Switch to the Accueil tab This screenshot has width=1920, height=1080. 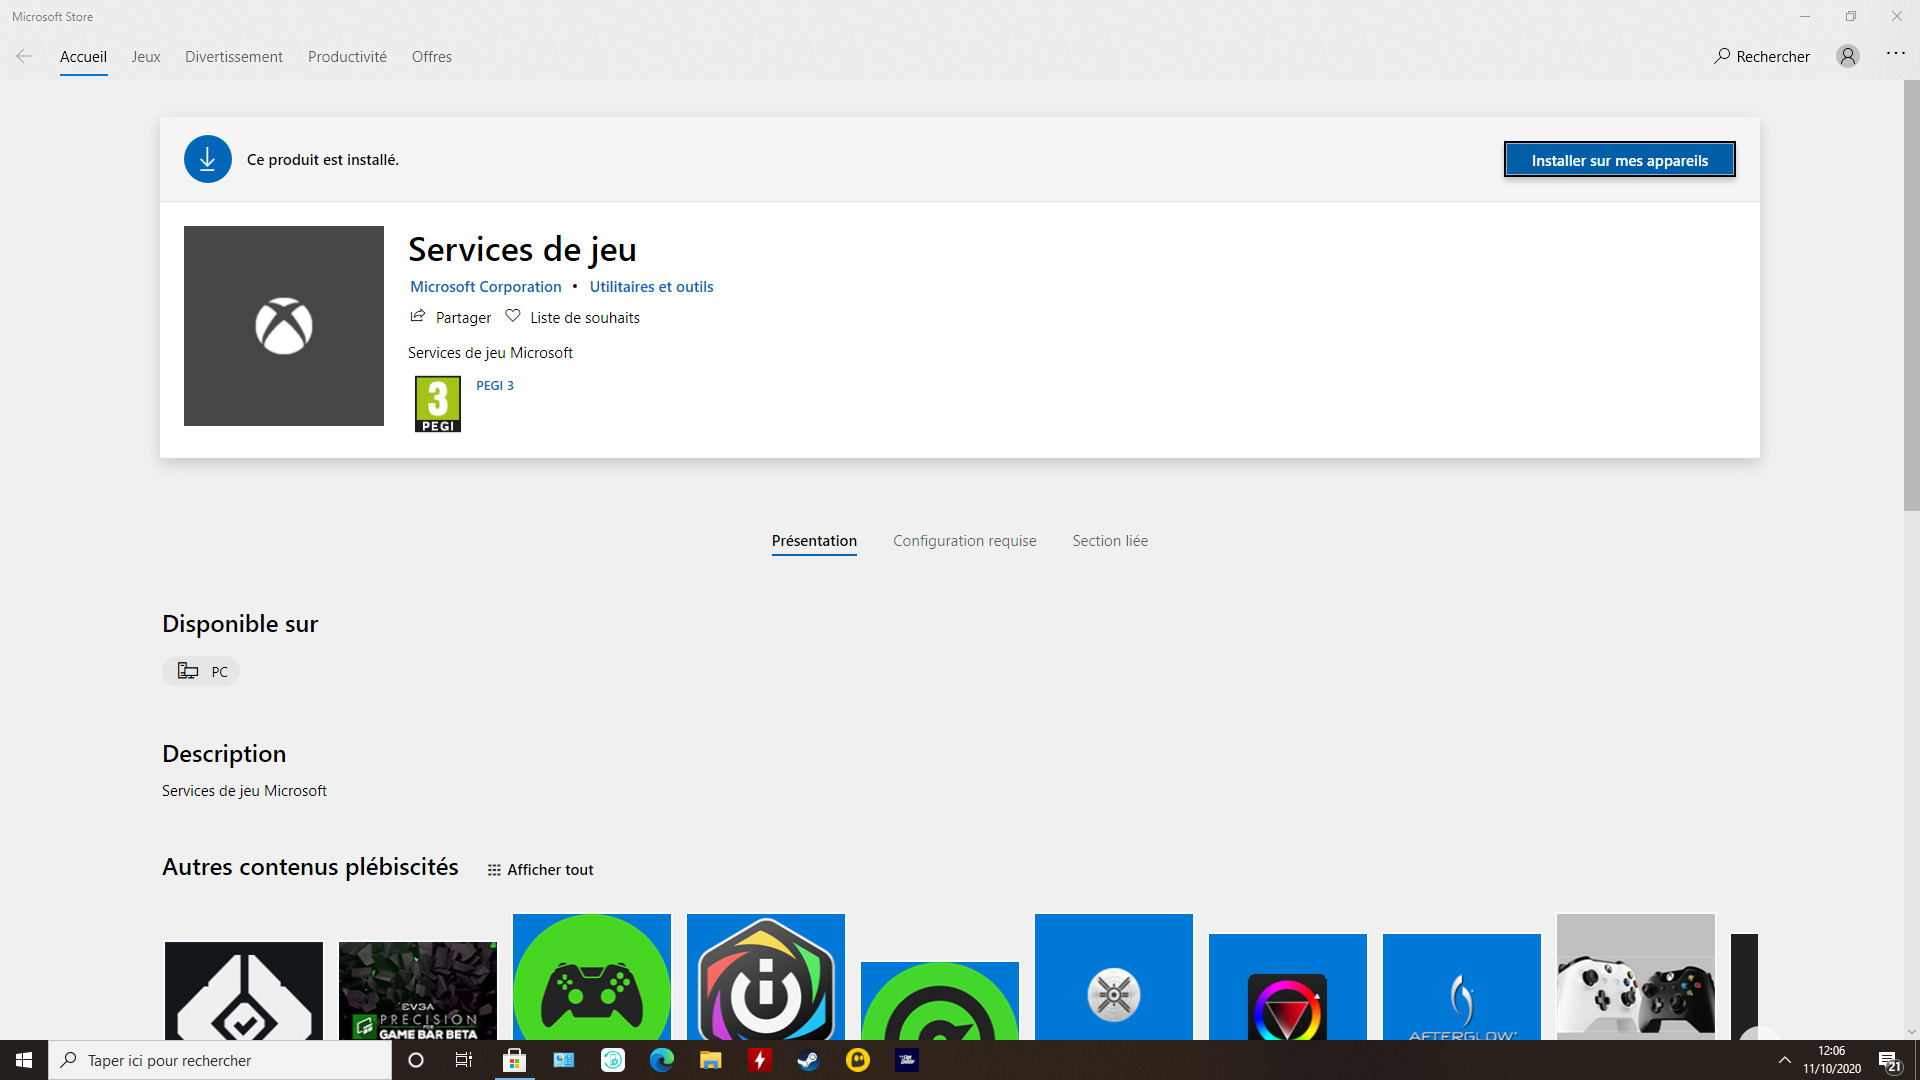[83, 57]
